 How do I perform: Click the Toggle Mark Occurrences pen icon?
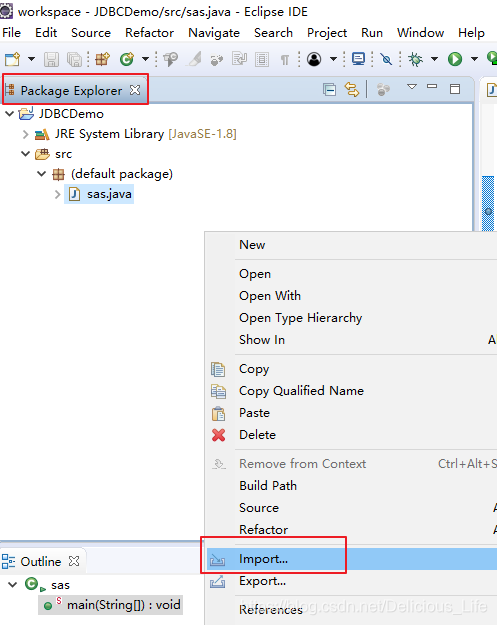pyautogui.click(x=194, y=59)
